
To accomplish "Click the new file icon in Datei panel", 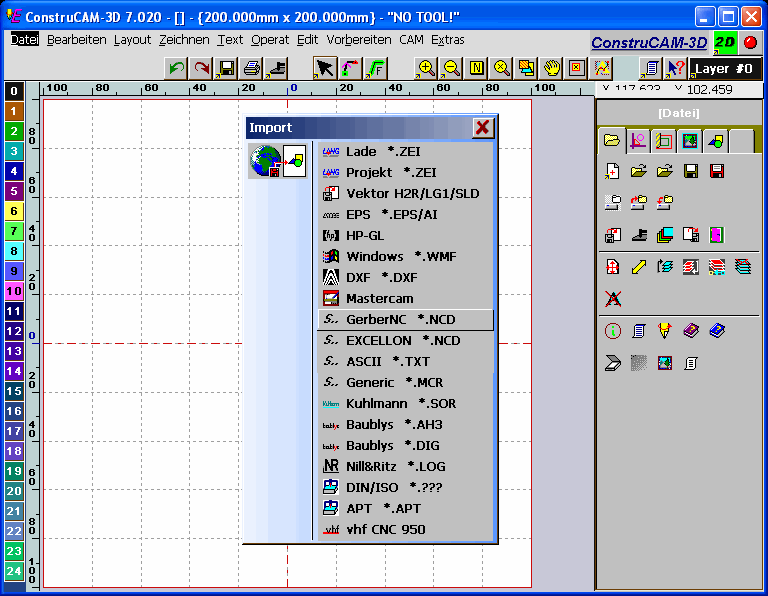I will [x=612, y=172].
